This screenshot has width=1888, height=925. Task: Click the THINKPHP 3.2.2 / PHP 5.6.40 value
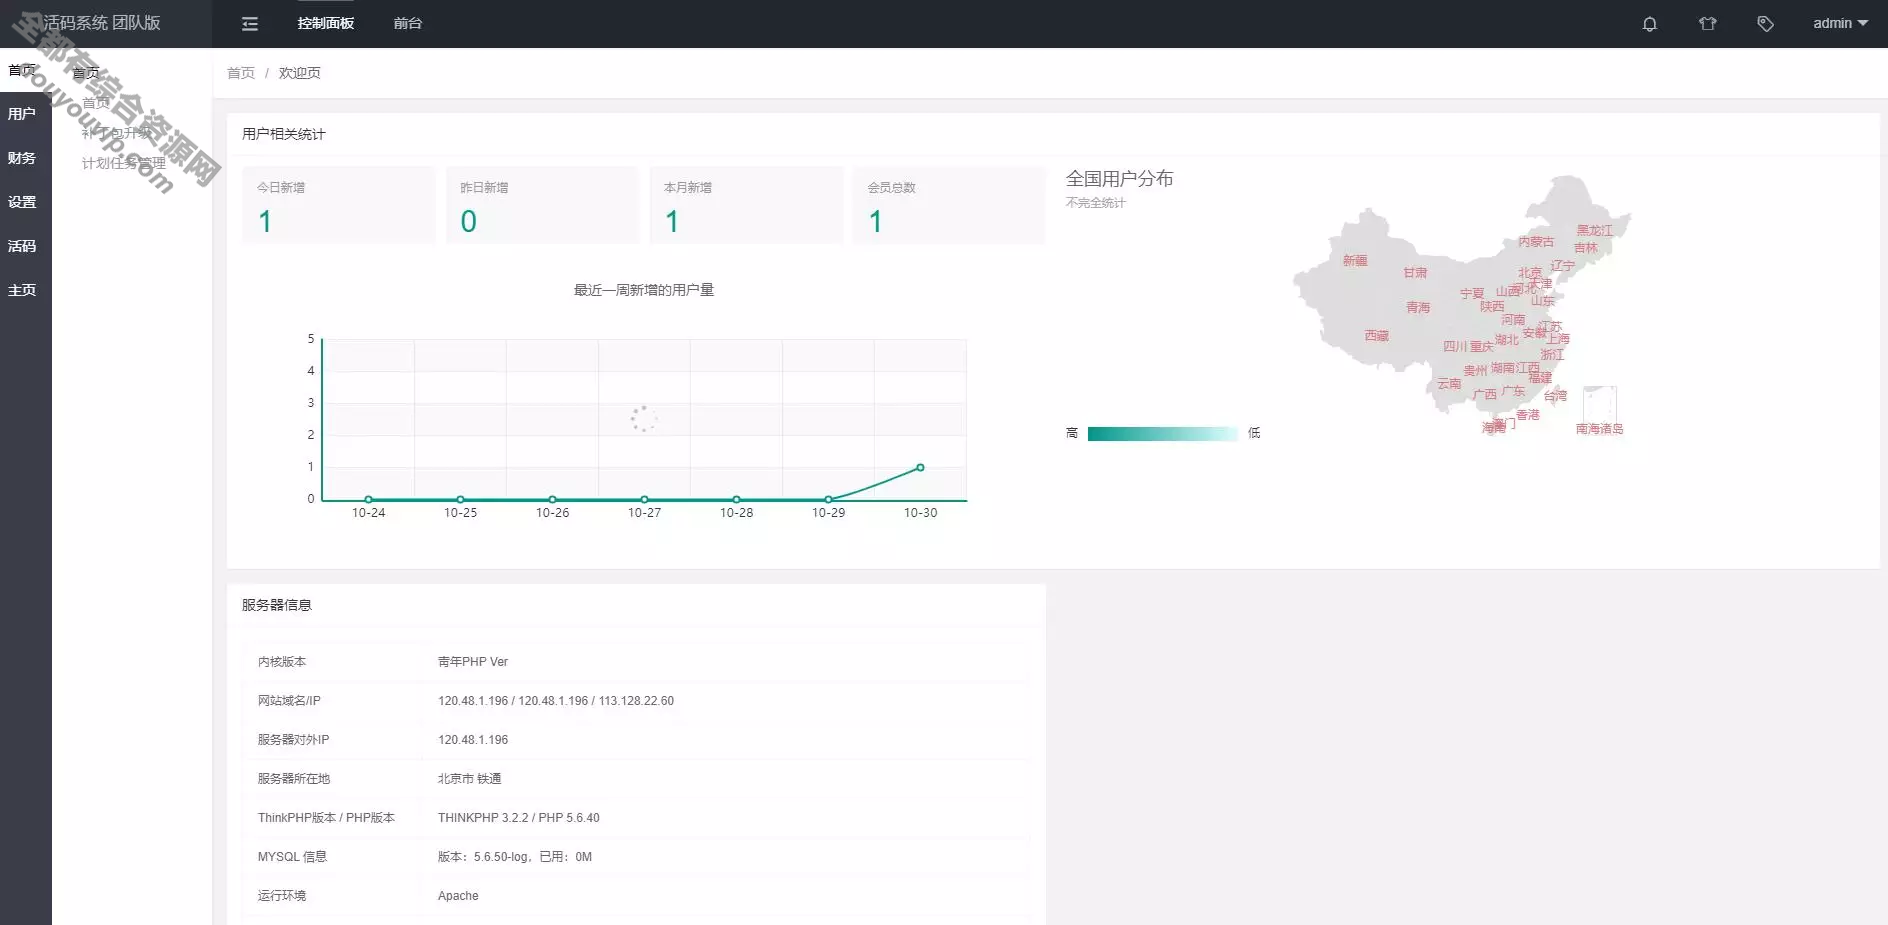(519, 818)
